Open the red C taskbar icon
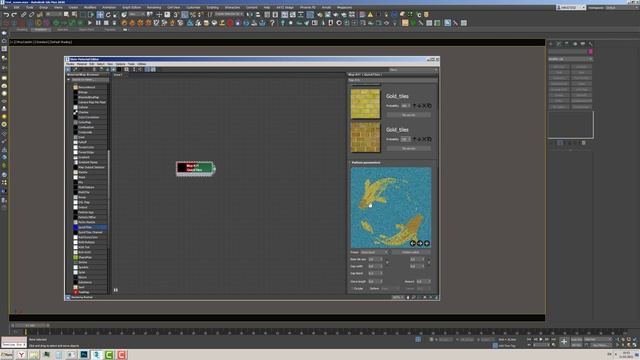Viewport: 640px width, 360px height. click(x=122, y=355)
